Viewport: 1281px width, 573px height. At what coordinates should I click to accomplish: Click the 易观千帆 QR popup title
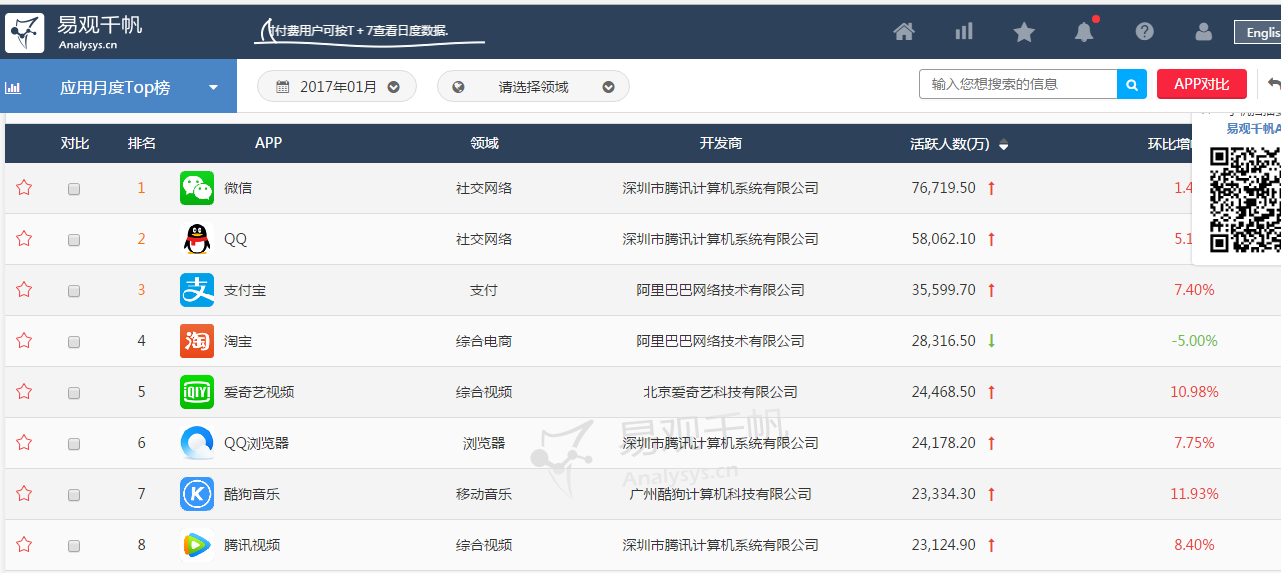click(1254, 128)
